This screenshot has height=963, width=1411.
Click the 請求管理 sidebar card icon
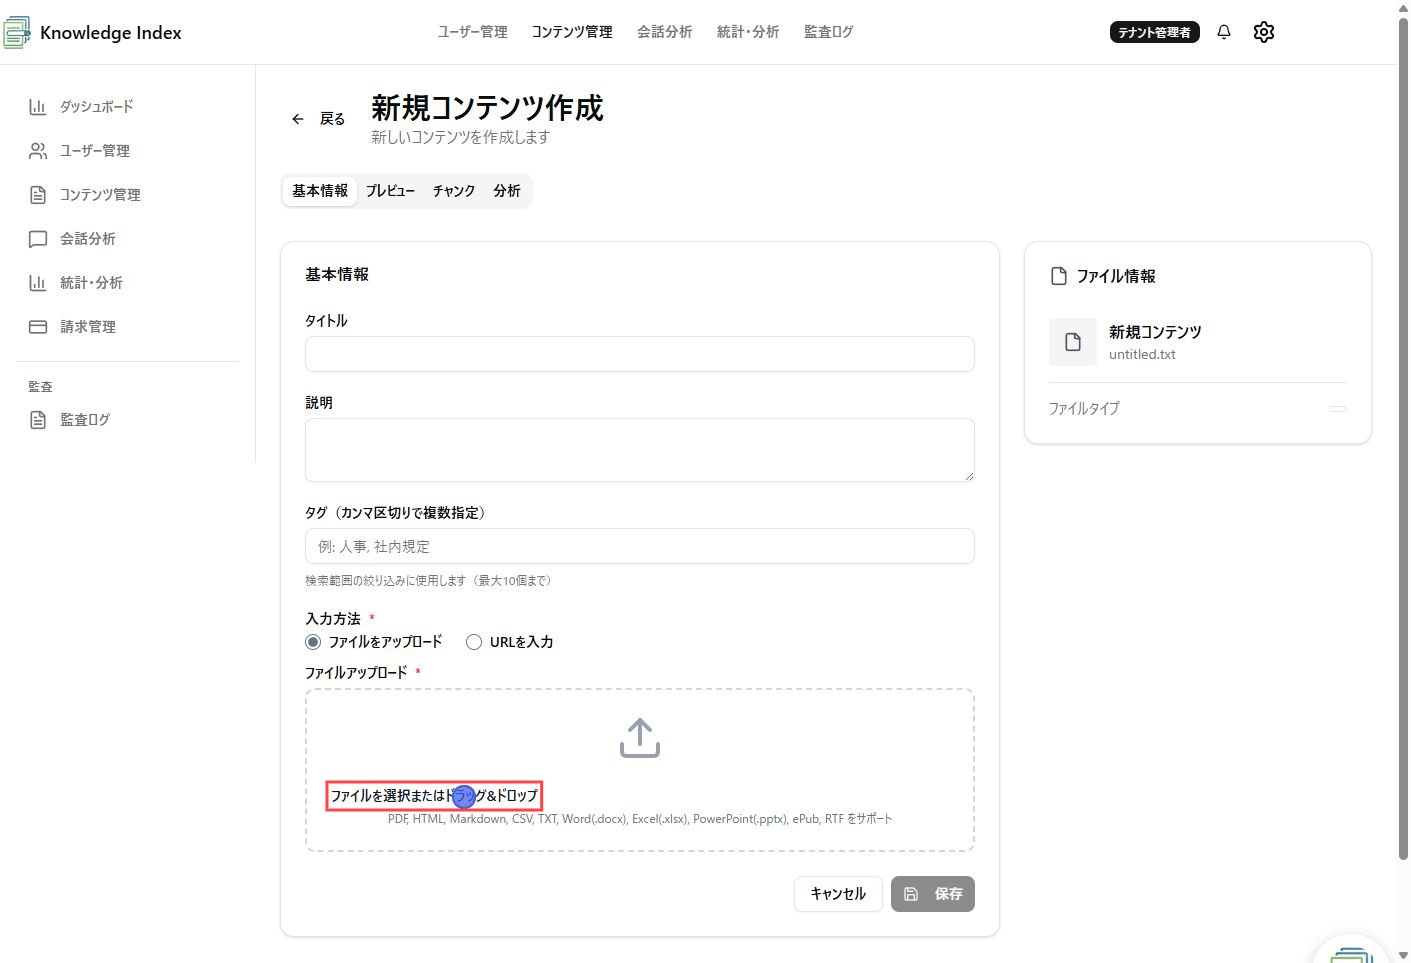click(38, 327)
